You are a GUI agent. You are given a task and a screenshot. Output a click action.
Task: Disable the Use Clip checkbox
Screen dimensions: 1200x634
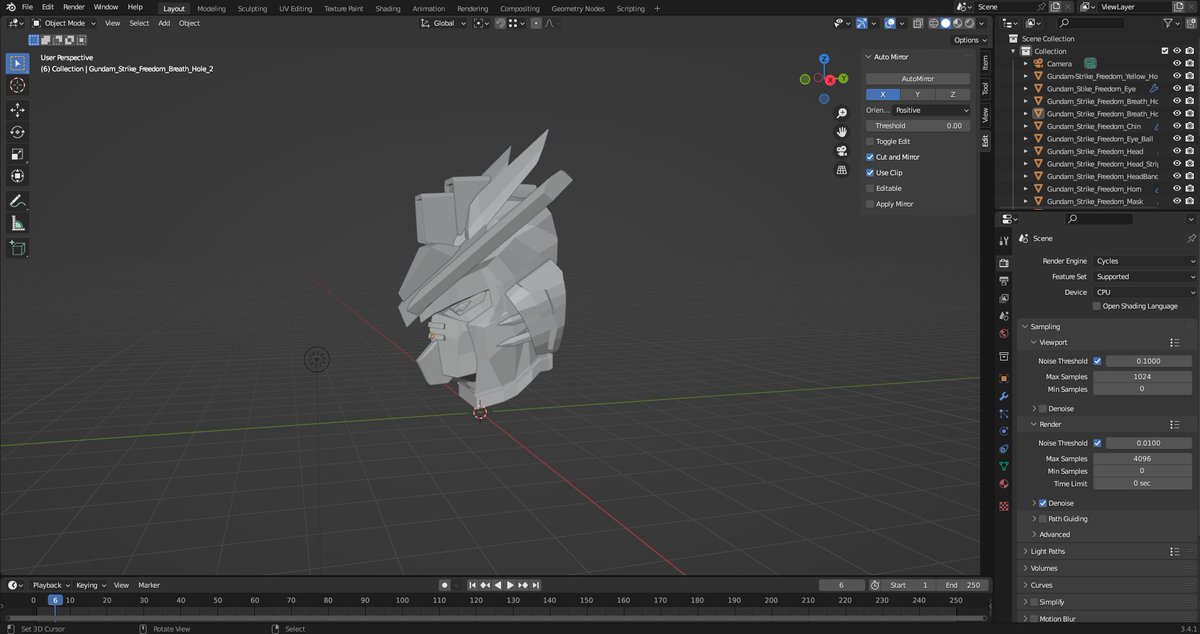[x=870, y=172]
